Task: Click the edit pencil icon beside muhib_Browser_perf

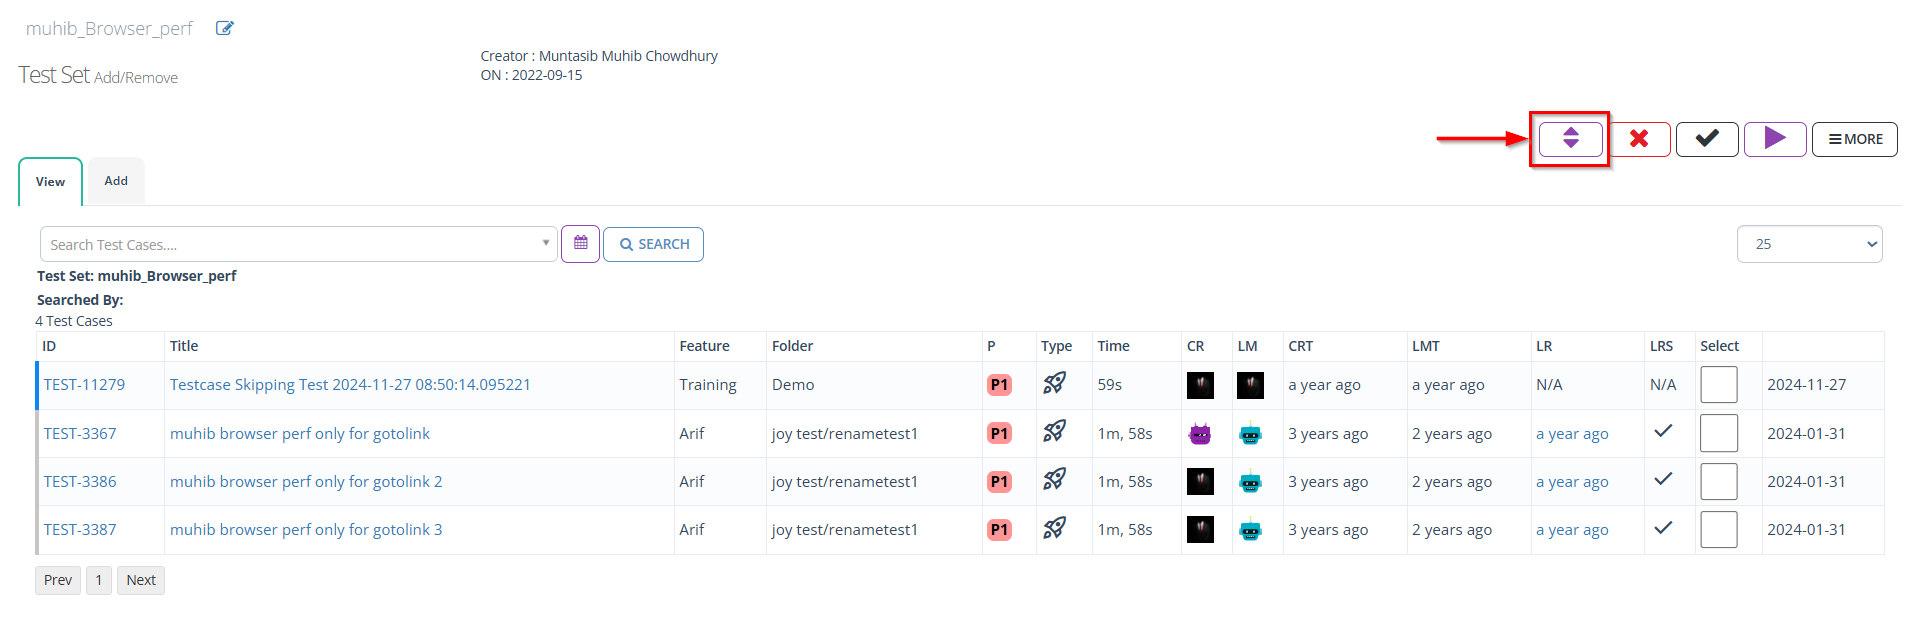Action: pos(225,28)
